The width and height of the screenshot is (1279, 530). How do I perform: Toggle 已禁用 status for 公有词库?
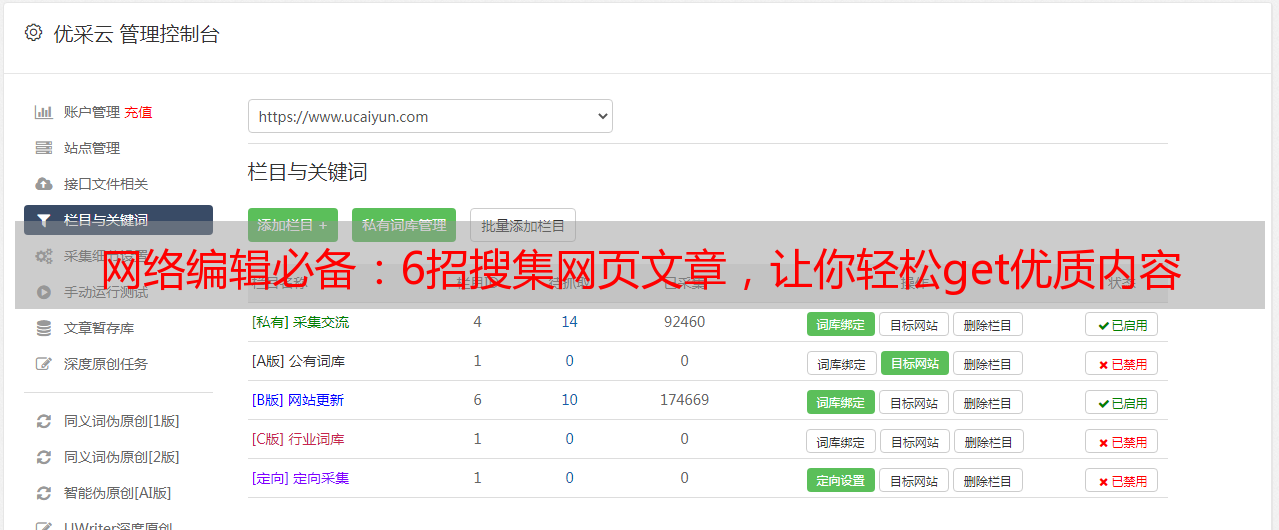pos(1122,363)
